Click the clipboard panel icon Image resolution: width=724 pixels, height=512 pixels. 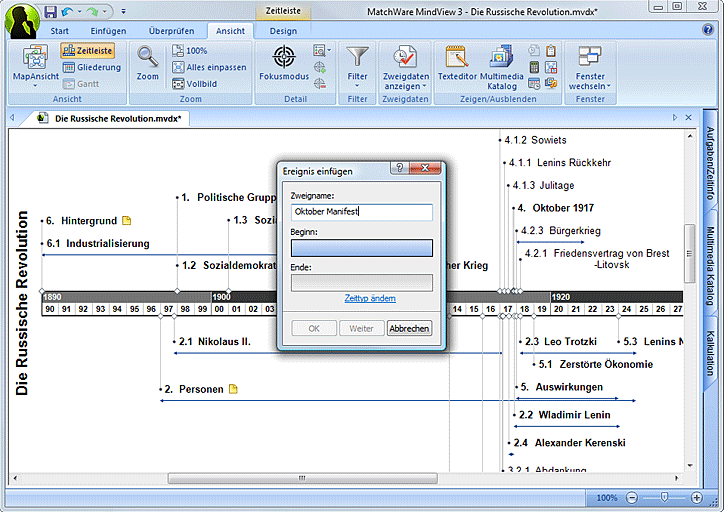tap(551, 50)
